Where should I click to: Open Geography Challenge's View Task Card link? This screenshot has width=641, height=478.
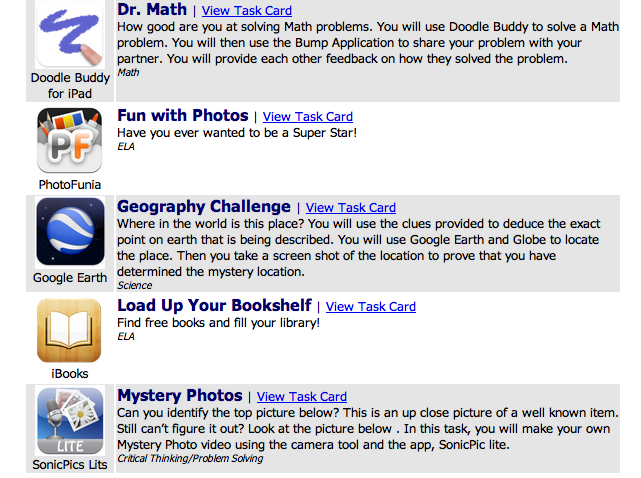[x=351, y=208]
